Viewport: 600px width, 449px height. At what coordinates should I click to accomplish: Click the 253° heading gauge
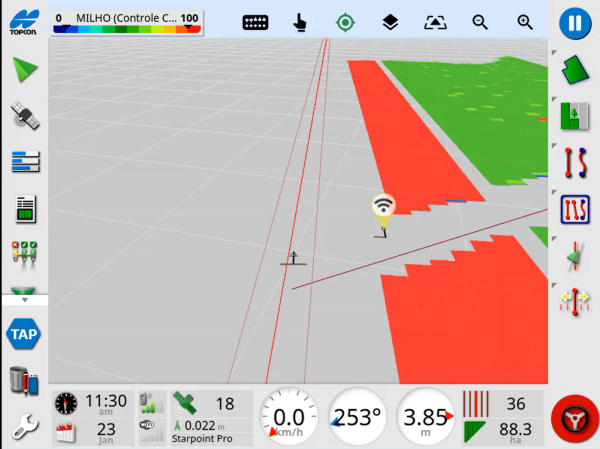[357, 417]
